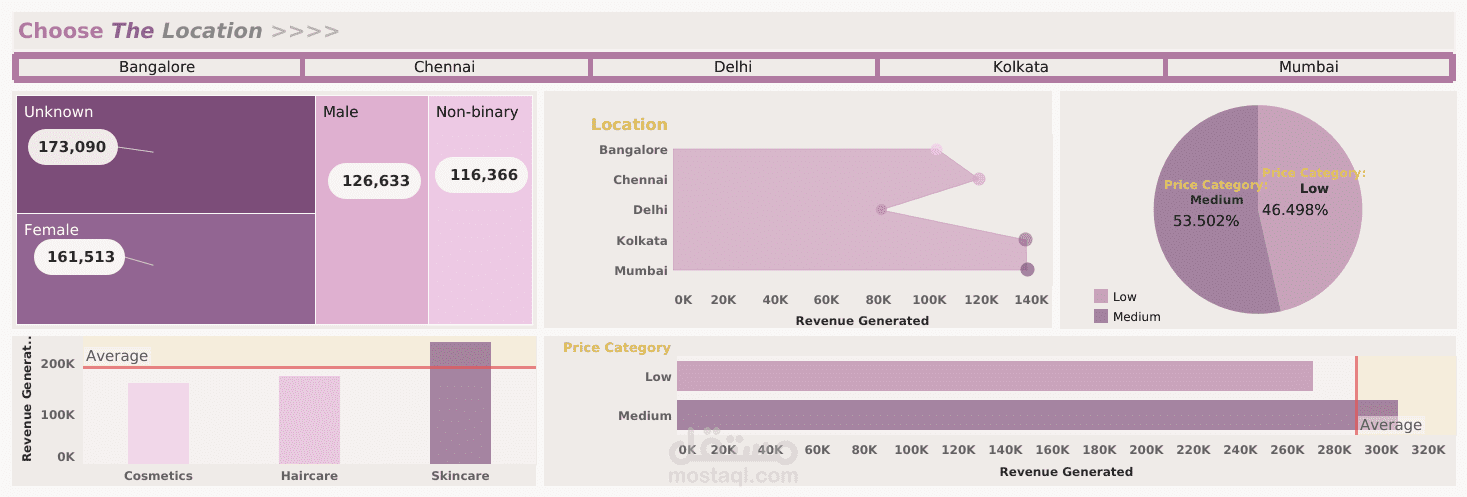Click the Cosmetics axis label
Viewport: 1467px width, 497px height.
158,476
